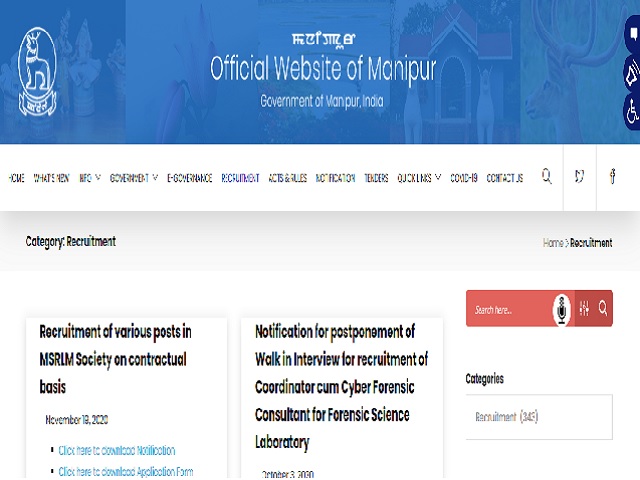Click the accessibility wheelchair icon
The width and height of the screenshot is (640, 480).
tap(633, 111)
